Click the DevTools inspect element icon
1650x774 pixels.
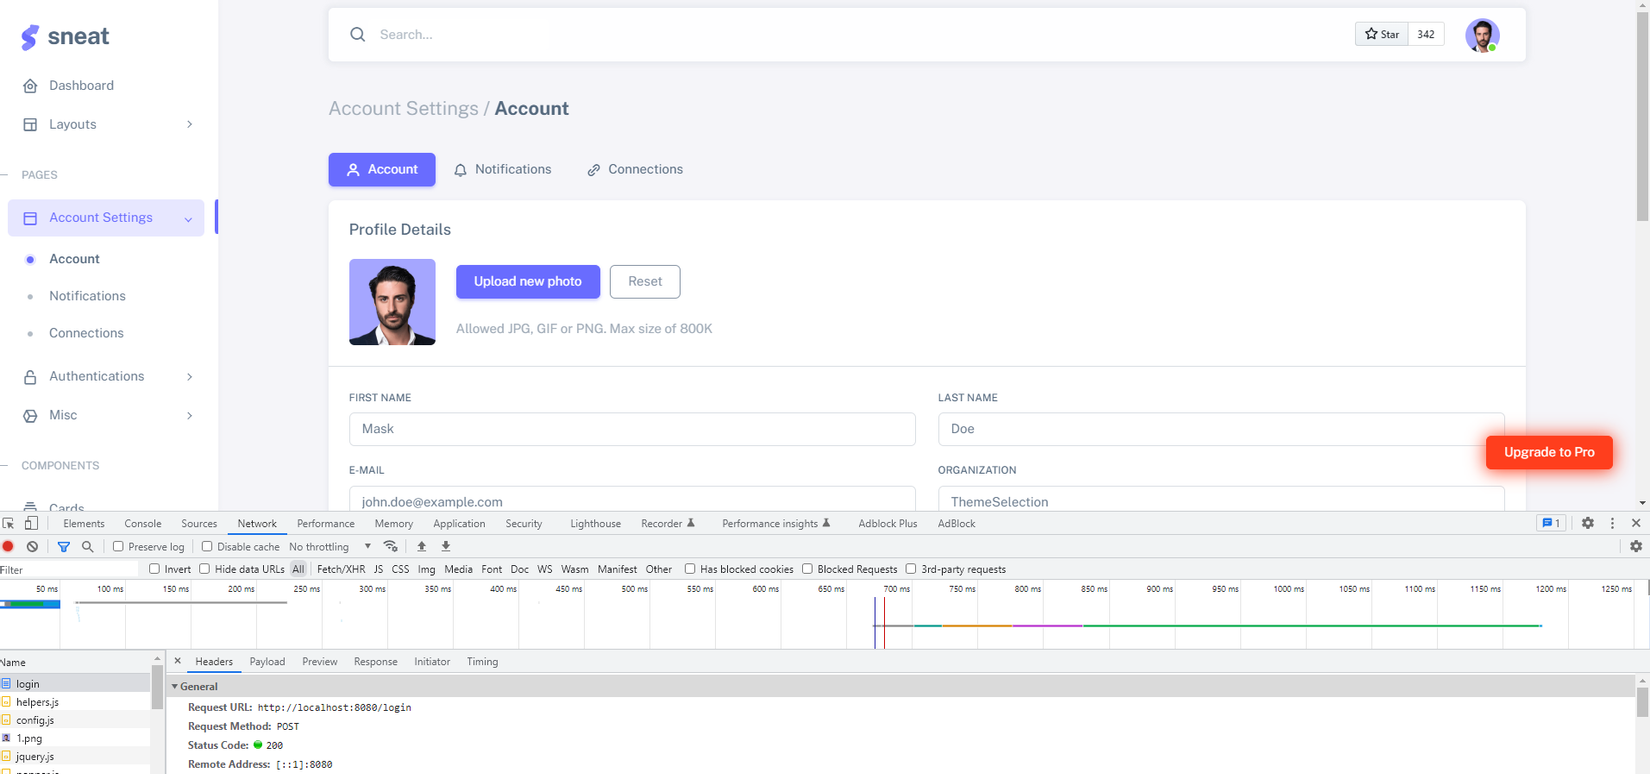pyautogui.click(x=9, y=523)
